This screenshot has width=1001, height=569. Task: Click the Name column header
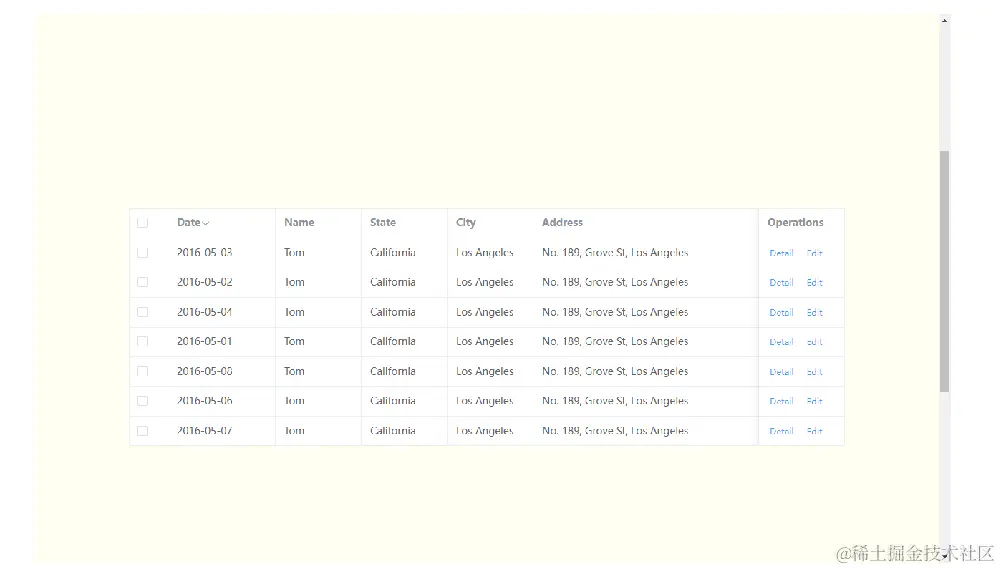coord(299,222)
